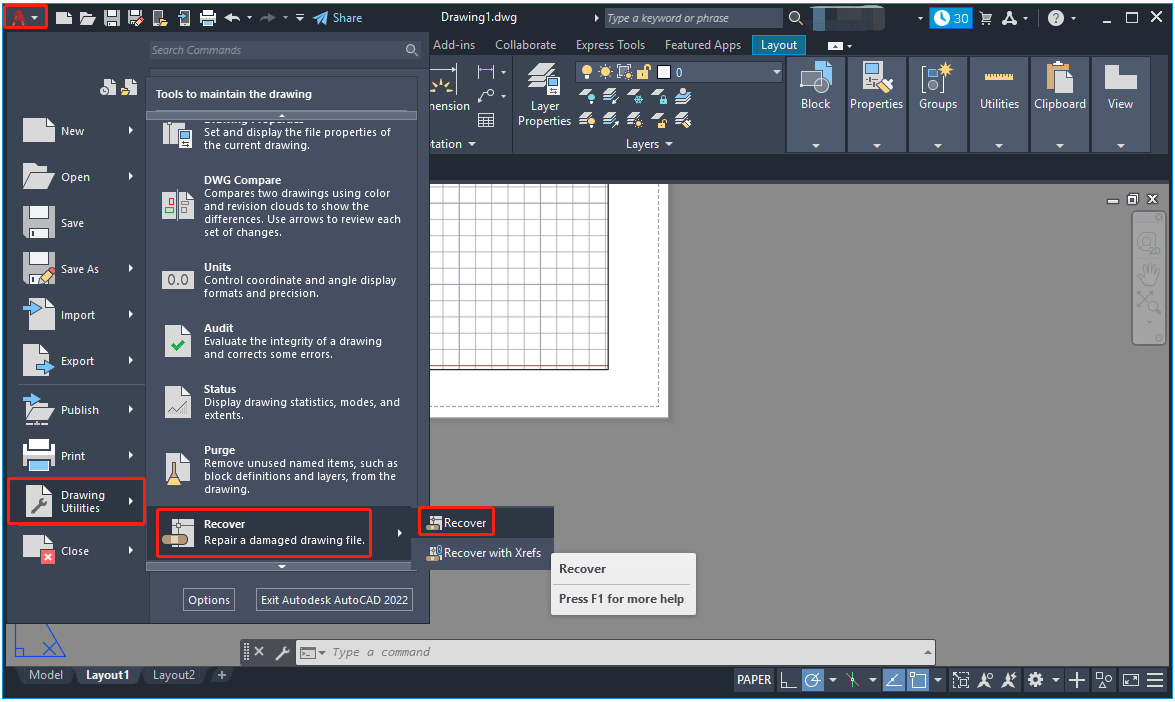
Task: Click the customization hamburger icon in status bar
Action: (1156, 680)
